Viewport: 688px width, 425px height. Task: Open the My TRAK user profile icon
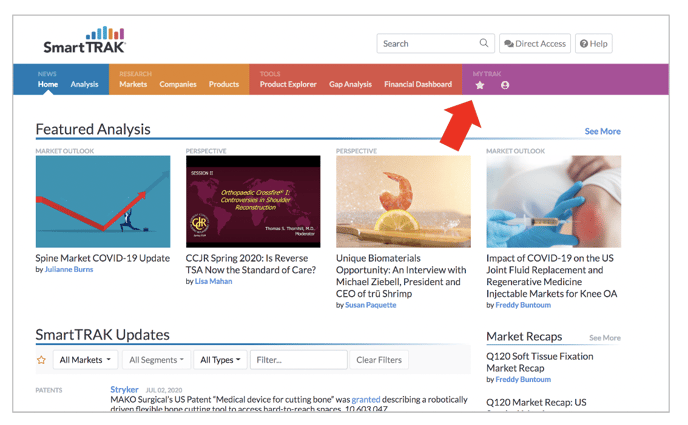505,85
